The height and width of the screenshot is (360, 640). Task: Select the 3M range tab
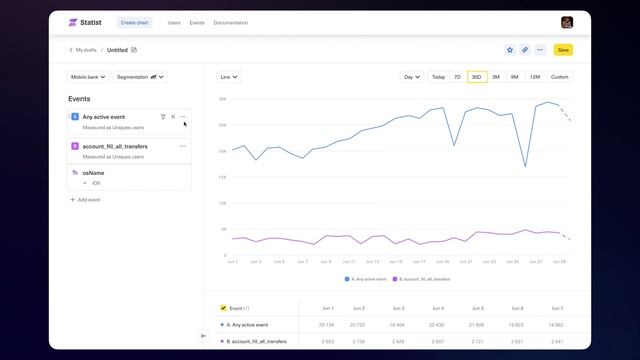coord(496,77)
